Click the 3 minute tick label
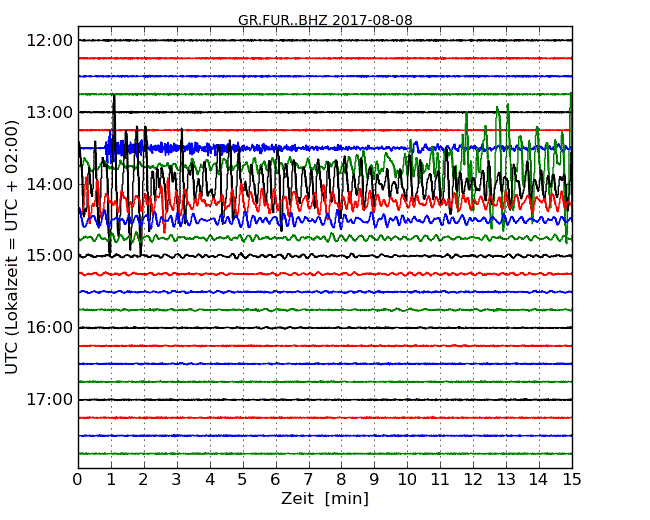 pos(177,479)
